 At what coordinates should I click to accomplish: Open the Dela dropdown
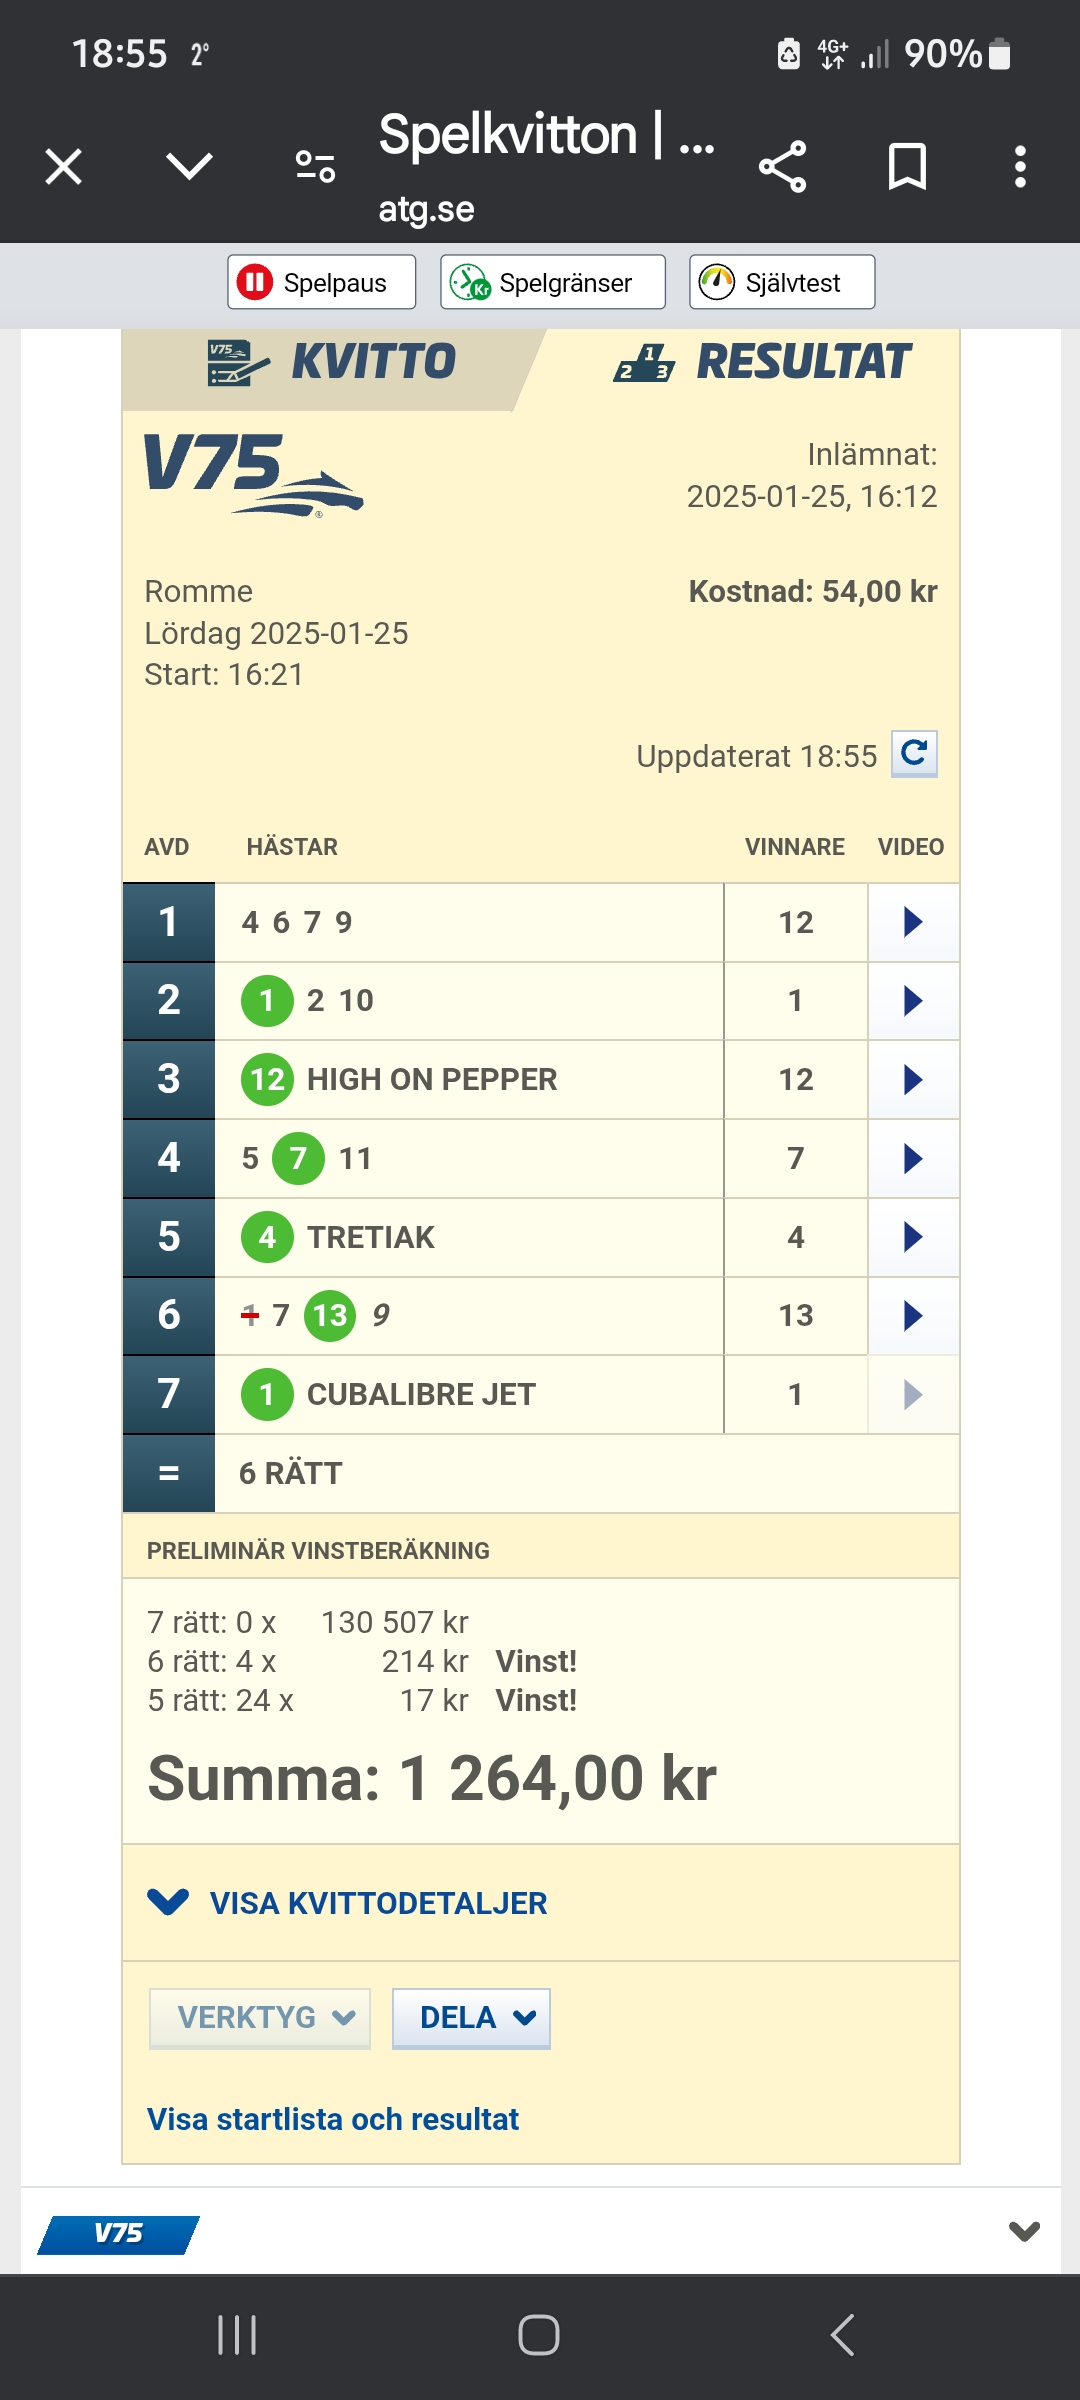pos(471,2018)
